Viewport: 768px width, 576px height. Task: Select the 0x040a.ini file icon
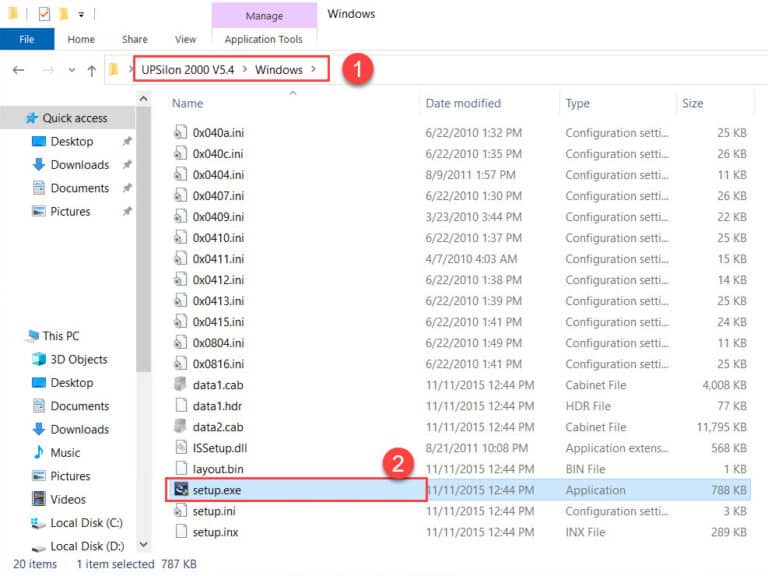coord(181,132)
